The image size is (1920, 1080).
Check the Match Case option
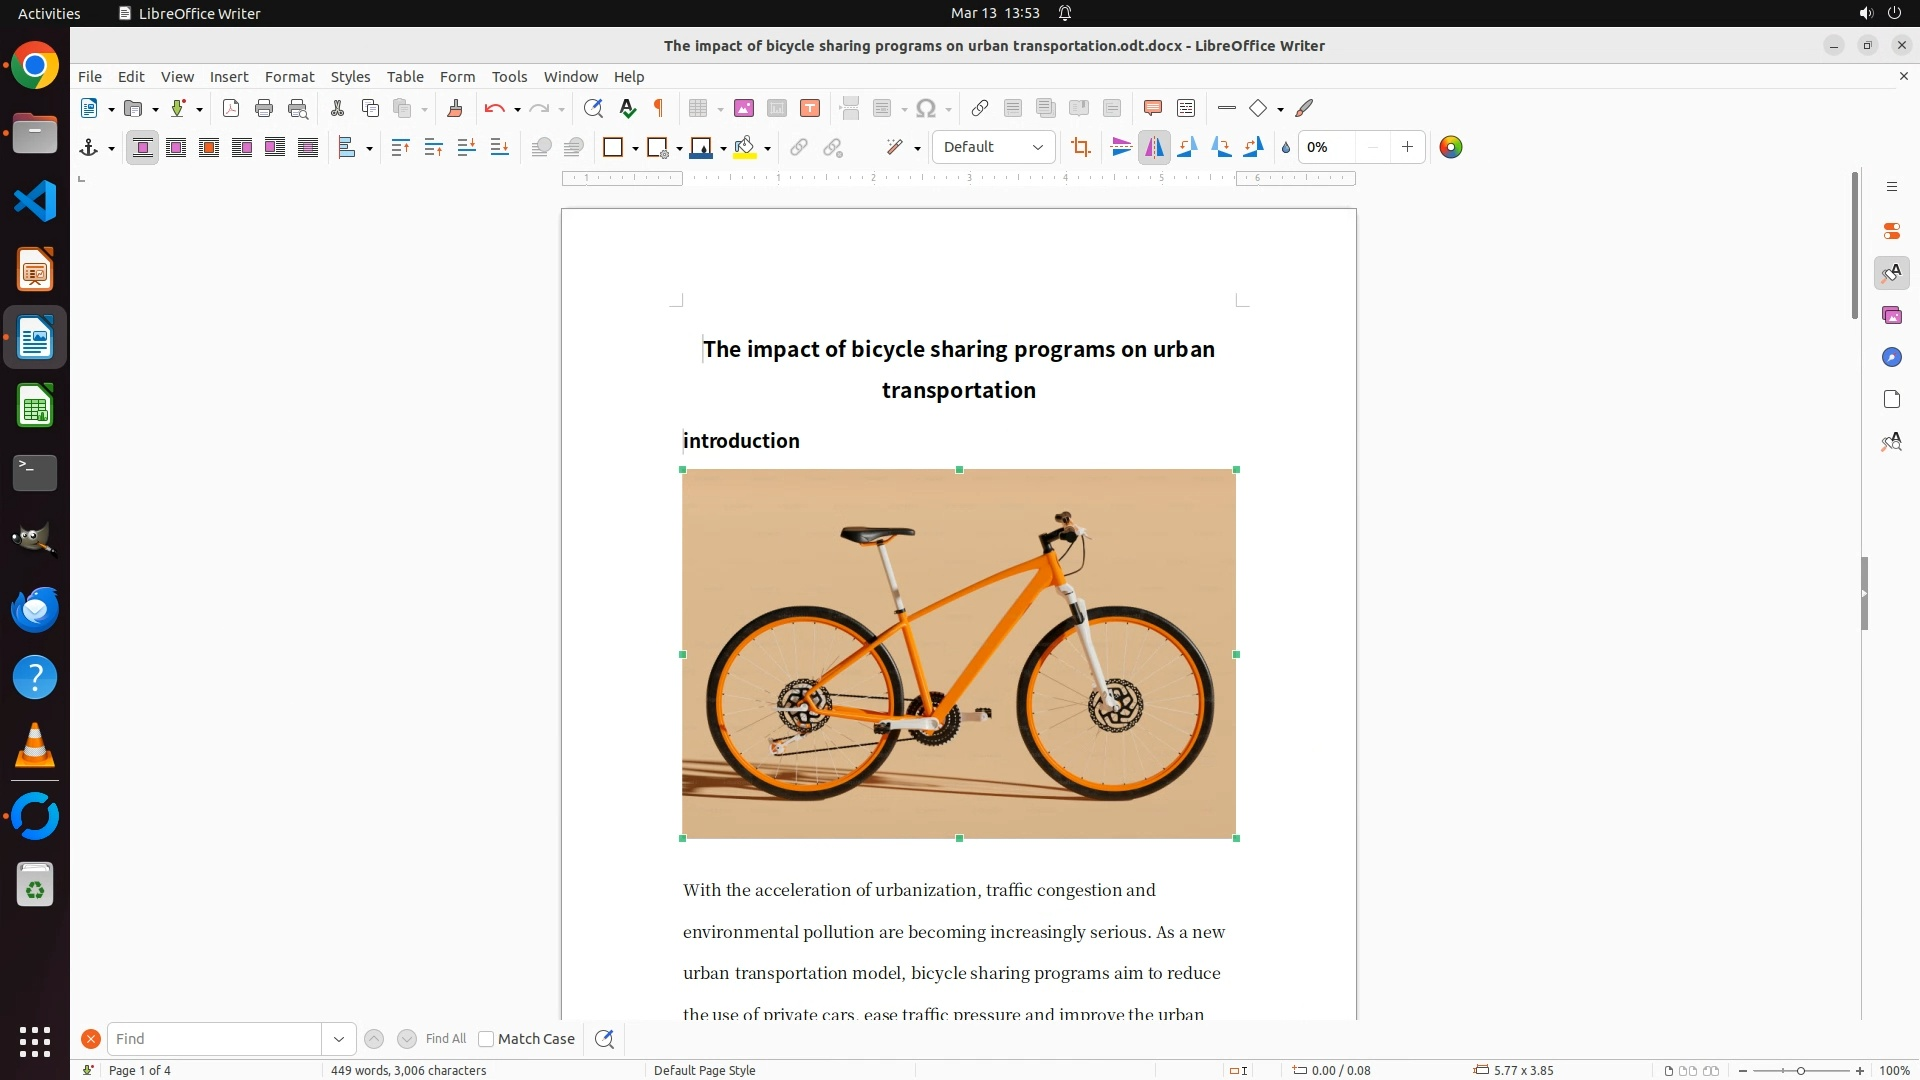[x=486, y=1039]
